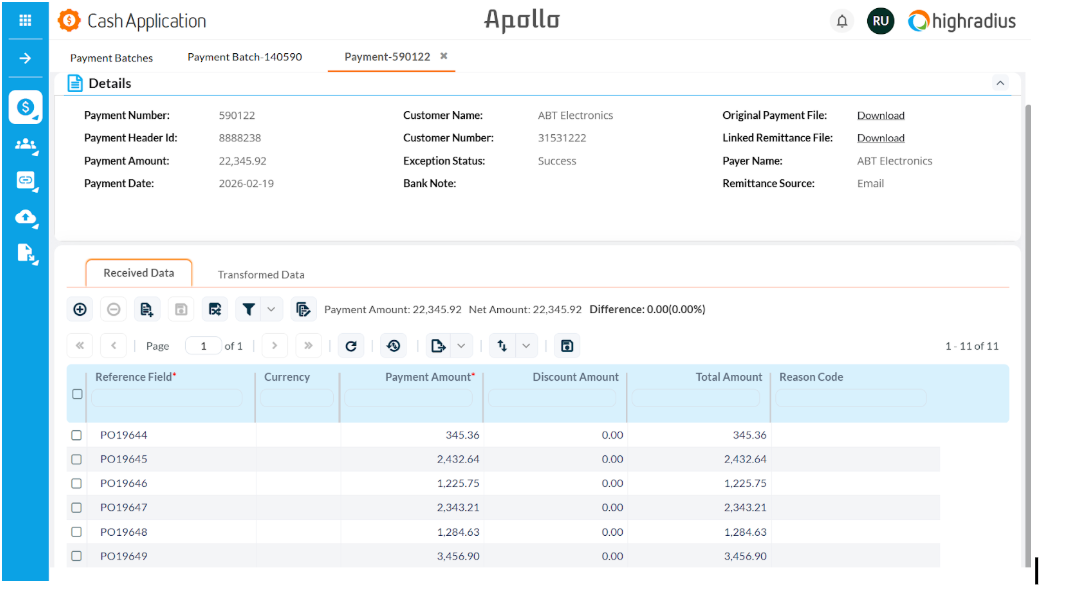Expand the sidebar with the arrow icon
Image resolution: width=1078 pixels, height=589 pixels.
[x=25, y=58]
